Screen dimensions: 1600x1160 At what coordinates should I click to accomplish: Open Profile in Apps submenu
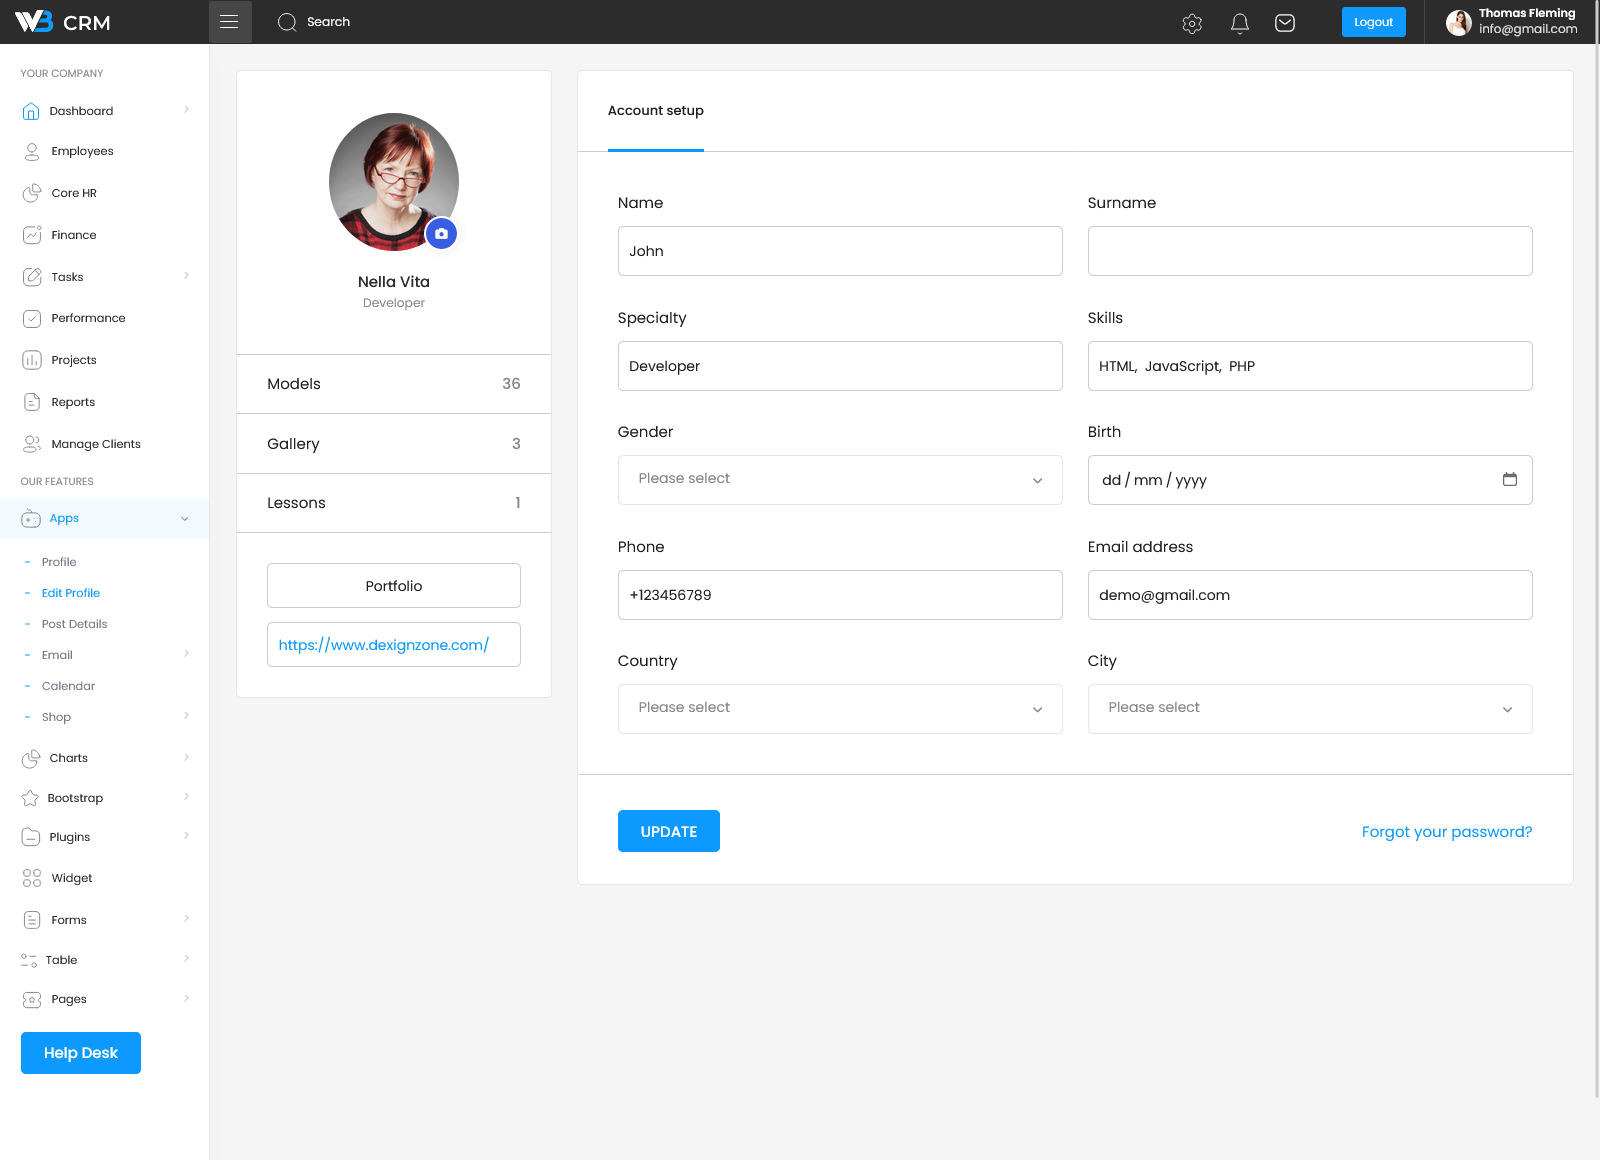[x=59, y=562]
